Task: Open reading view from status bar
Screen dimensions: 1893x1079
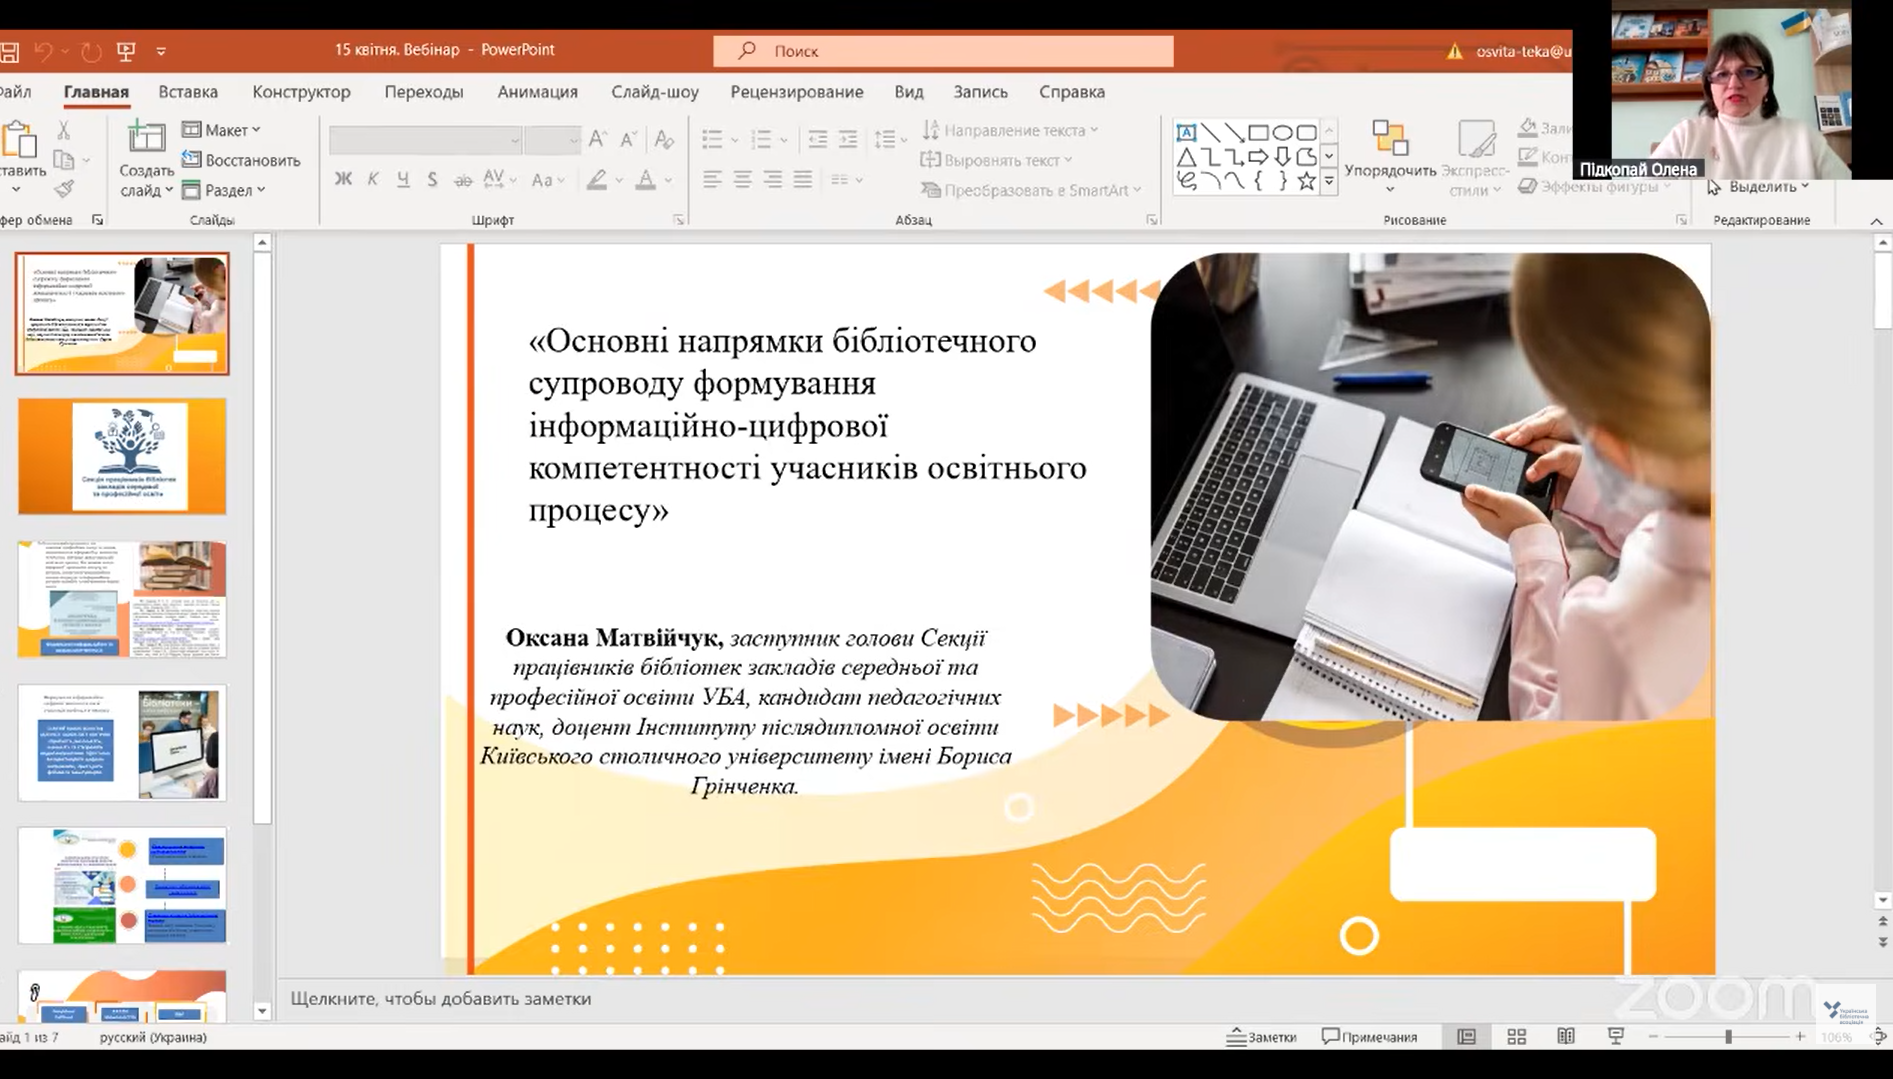Action: pos(1566,1037)
